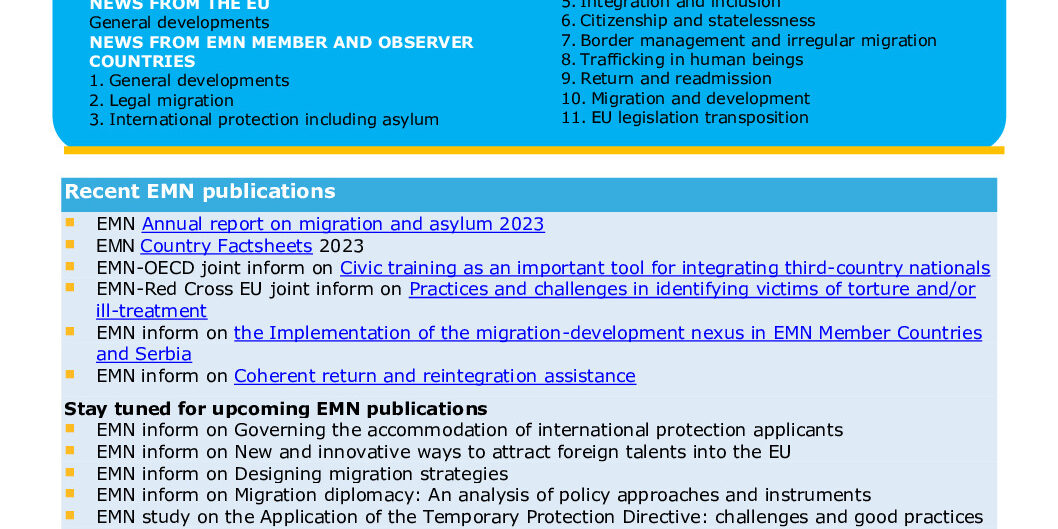Click the Temporary Protection Directive study line

click(539, 517)
